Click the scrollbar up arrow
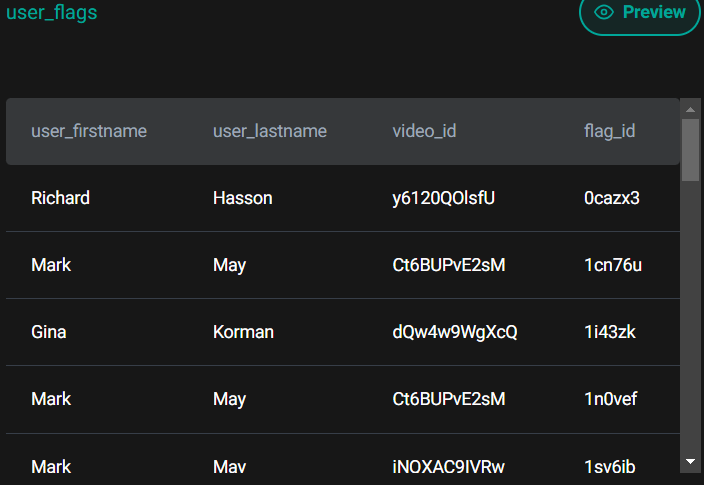The height and width of the screenshot is (485, 704). coord(690,108)
